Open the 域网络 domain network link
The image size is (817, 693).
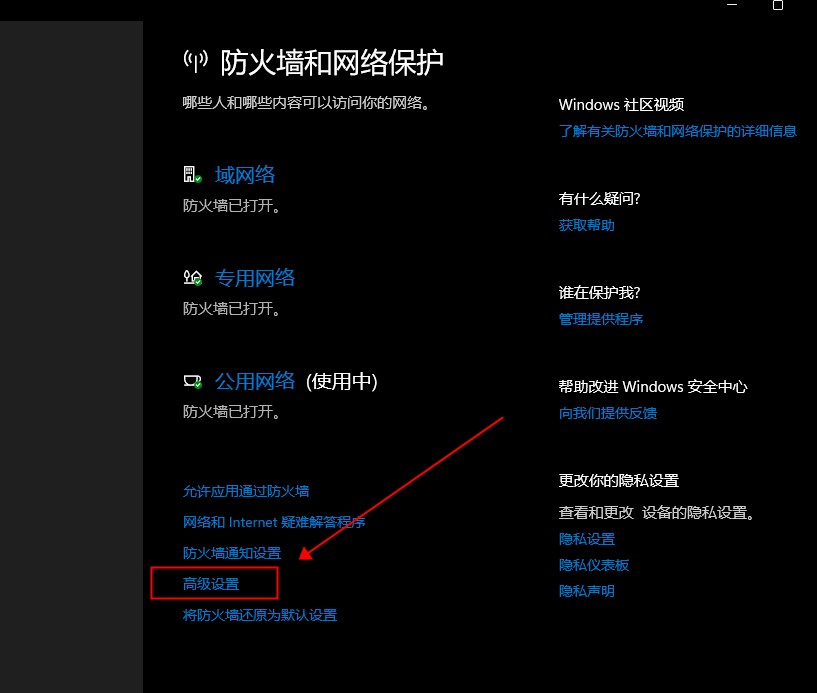245,175
